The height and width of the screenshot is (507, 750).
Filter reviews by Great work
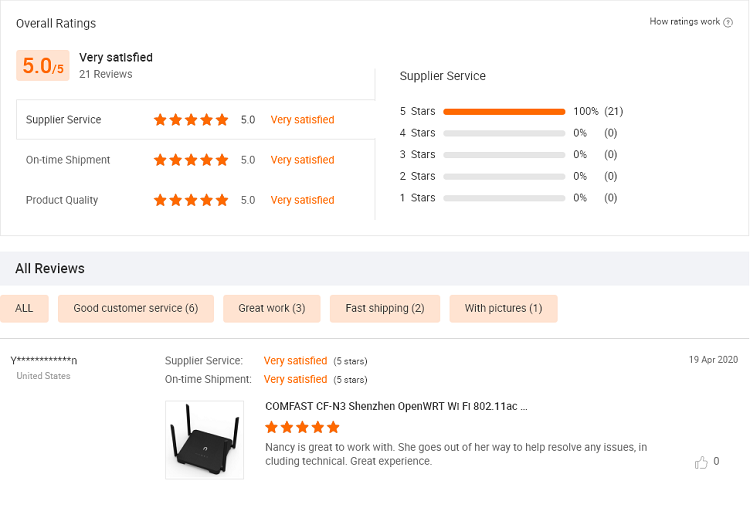271,308
